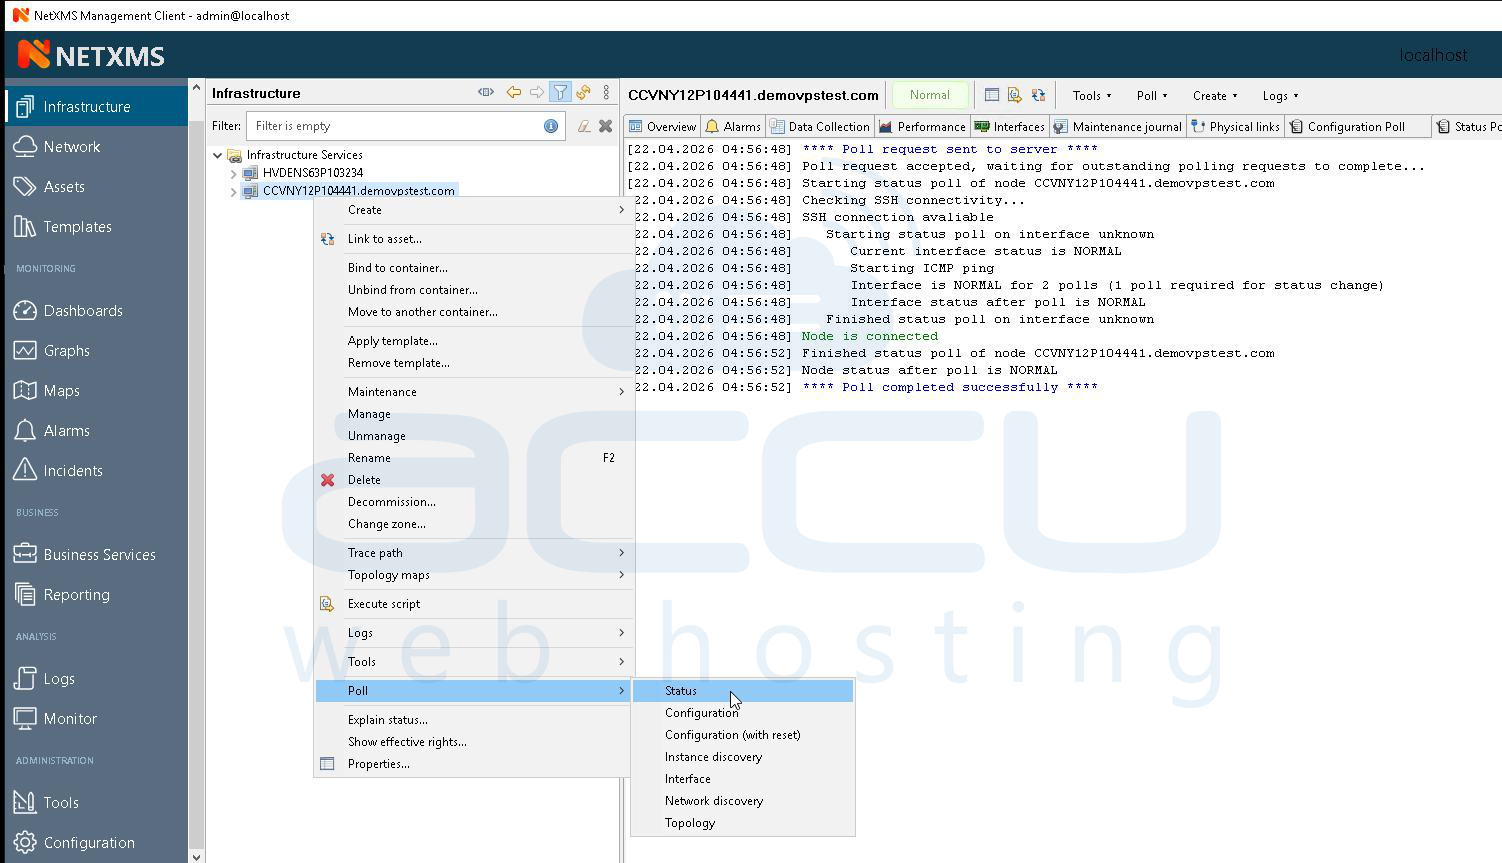Choose Link to asset... in context menu
The image size is (1502, 863).
click(x=473, y=239)
